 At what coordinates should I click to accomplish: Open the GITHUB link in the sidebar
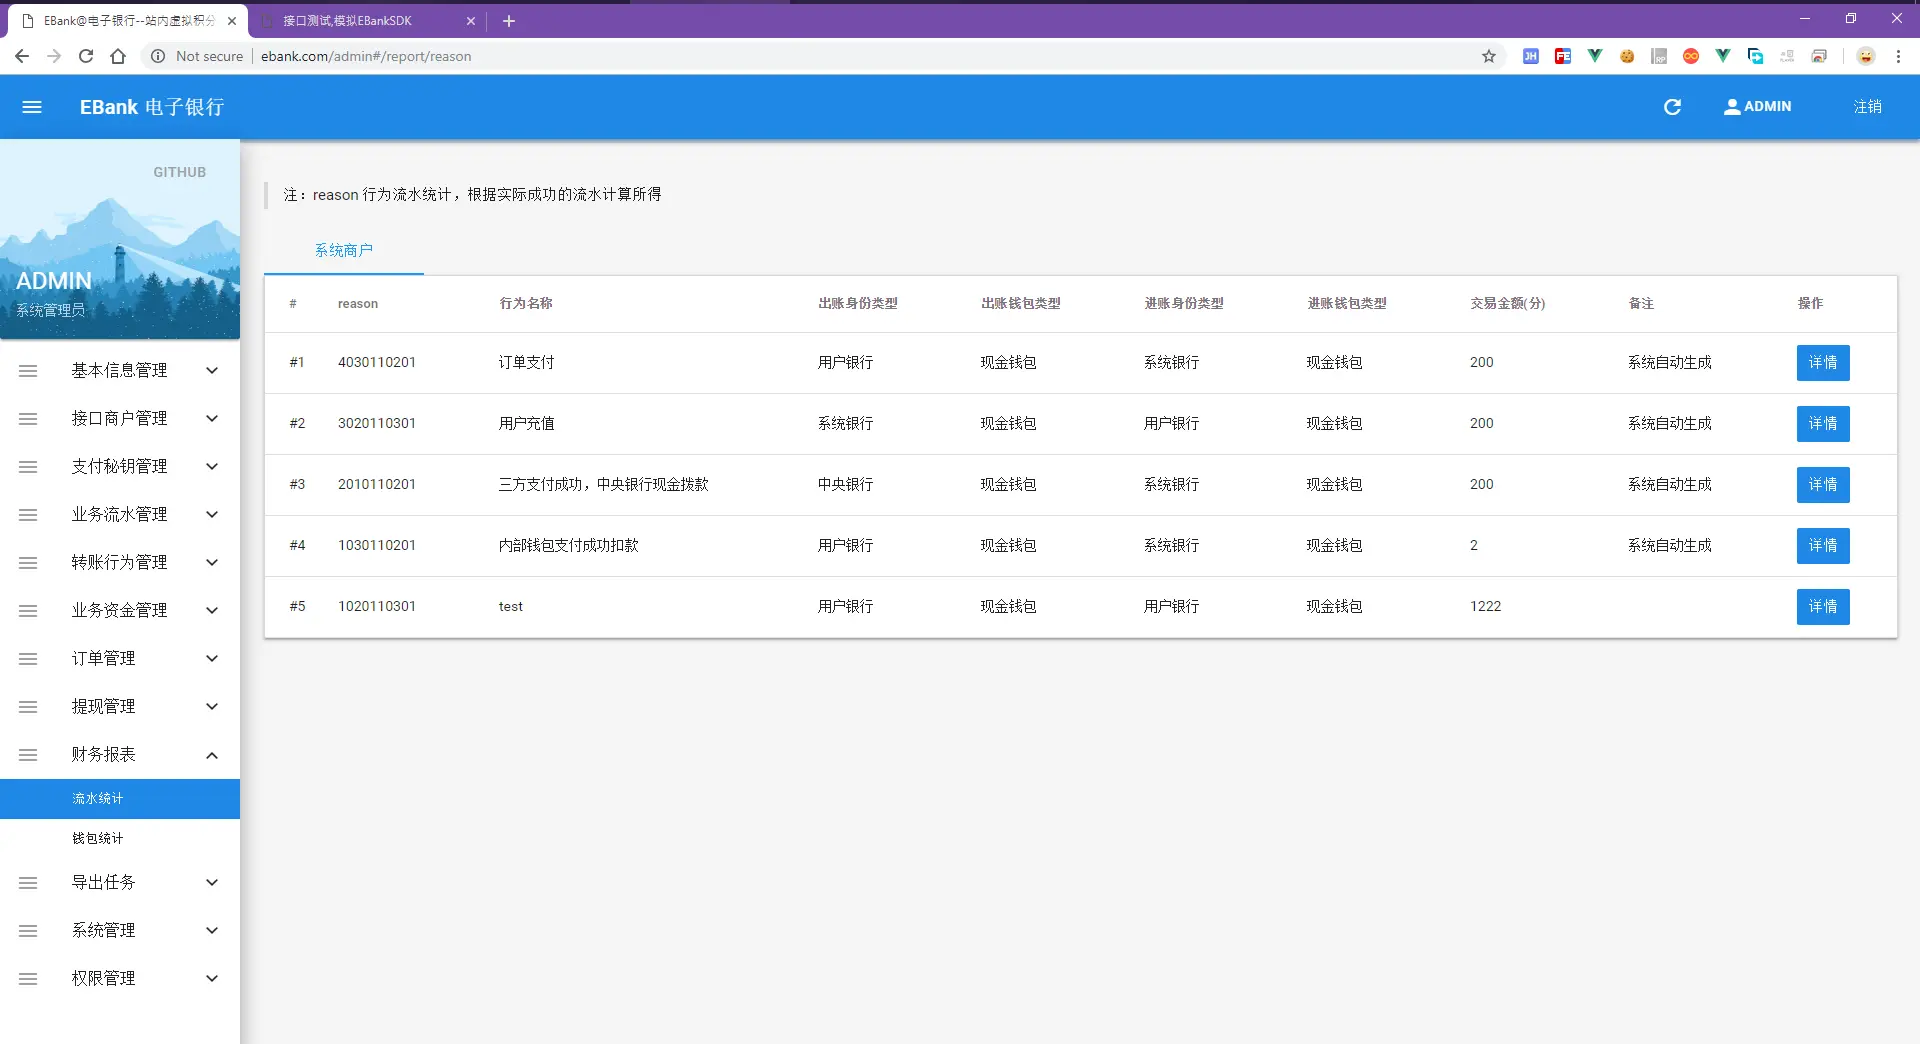point(180,172)
